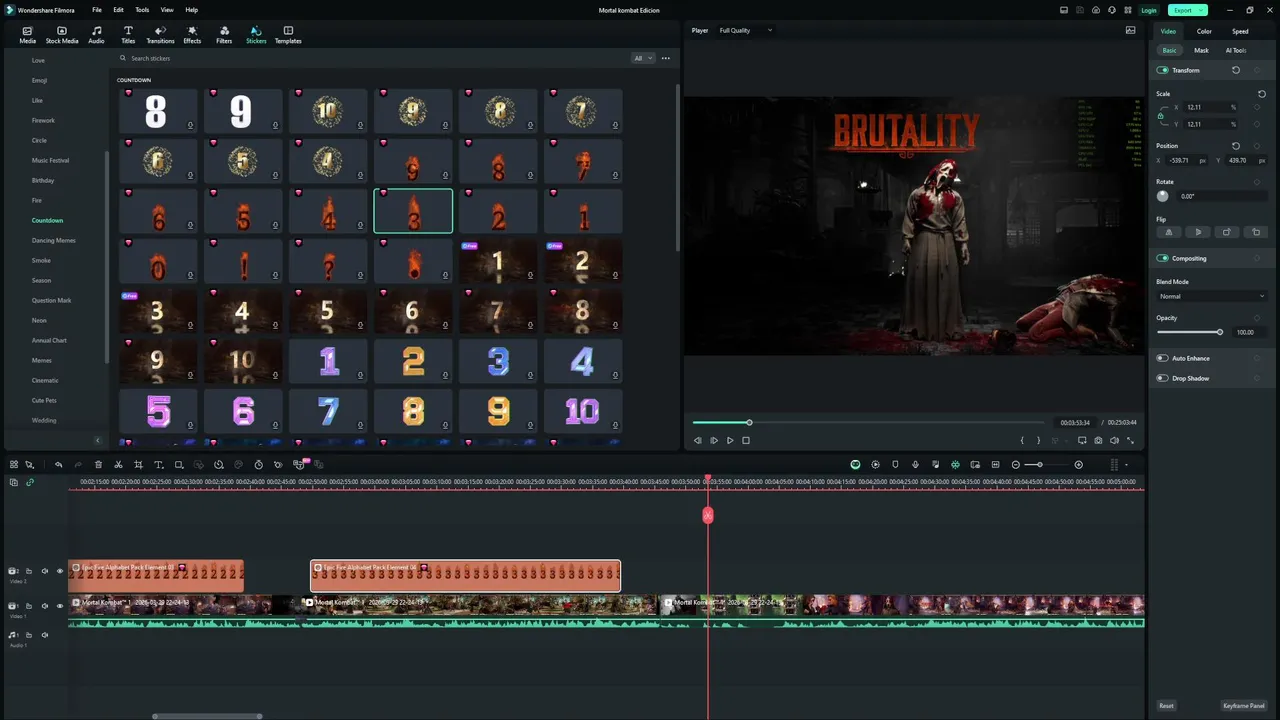Switch to the Speed tab
The image size is (1280, 720).
click(1240, 31)
